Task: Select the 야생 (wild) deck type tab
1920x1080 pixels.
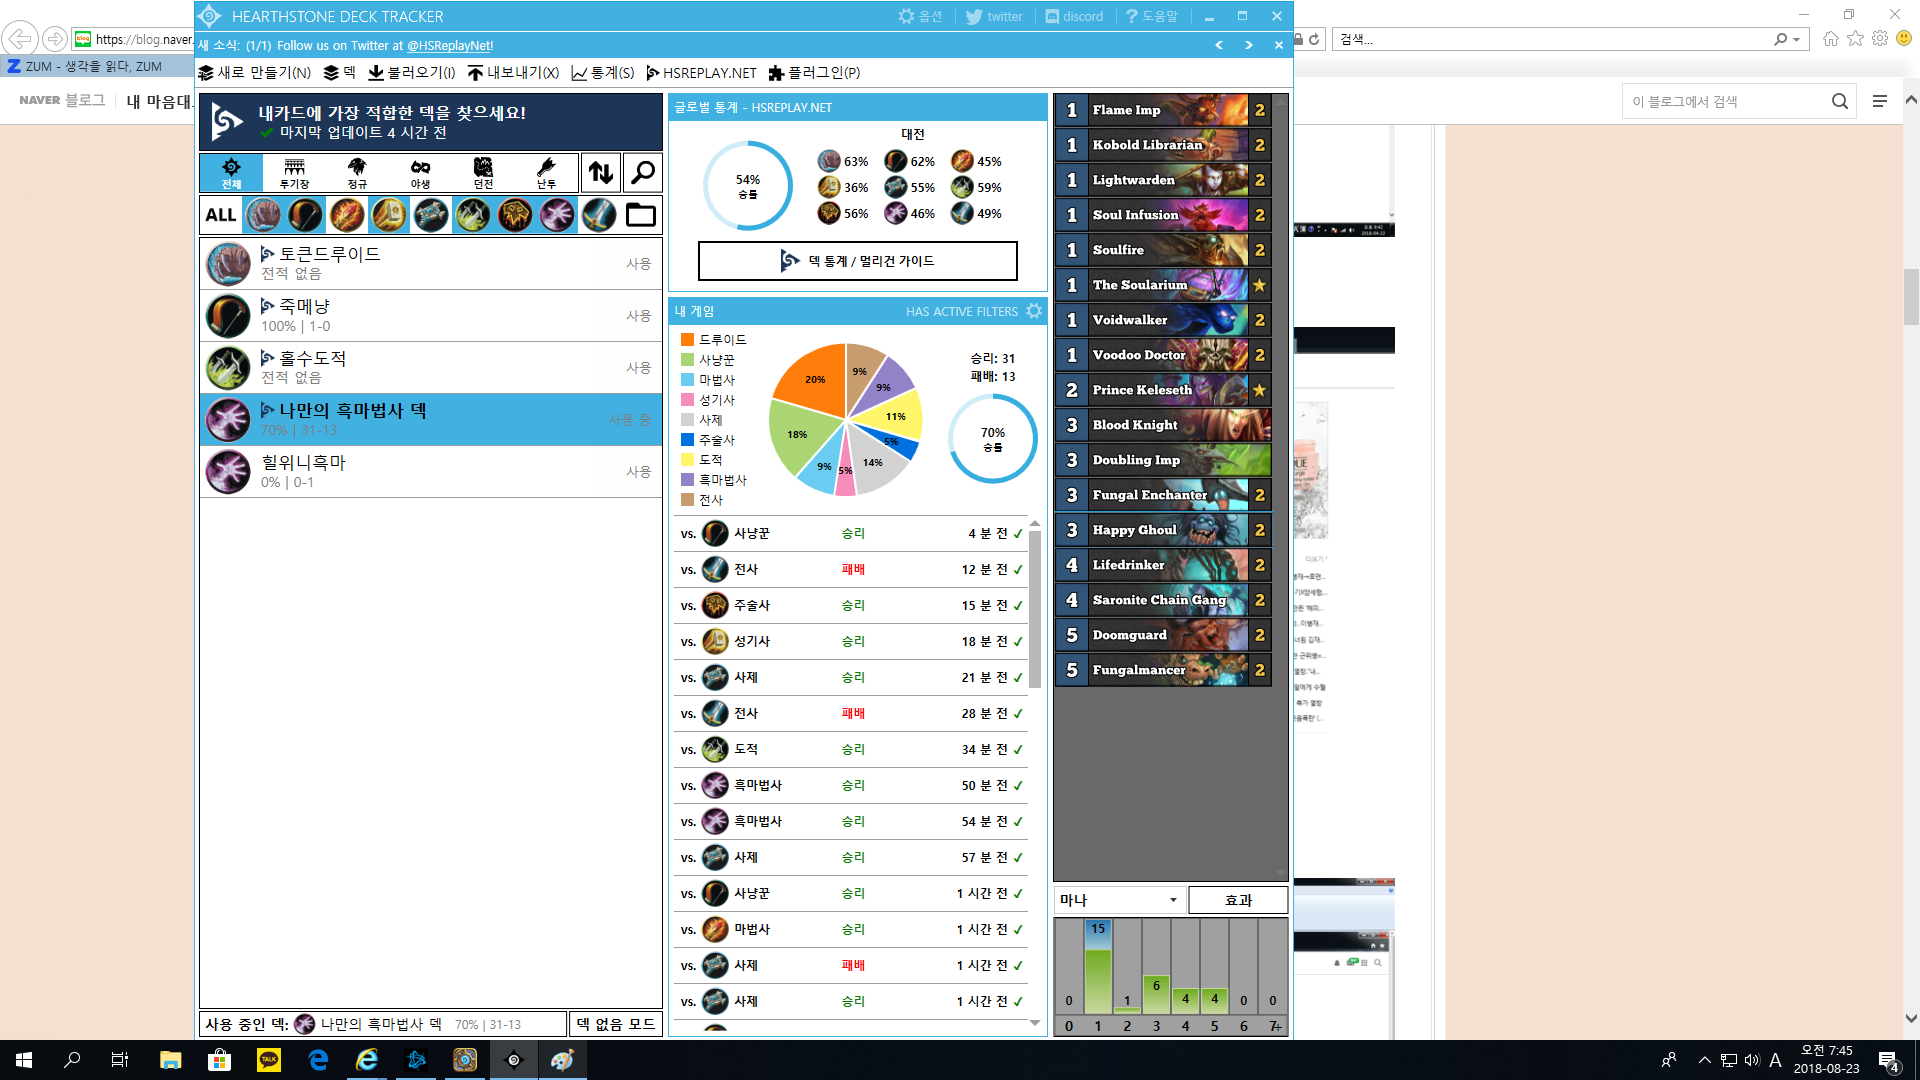Action: point(420,173)
